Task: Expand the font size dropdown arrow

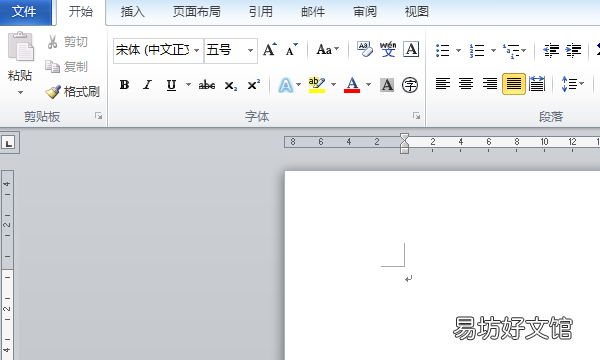Action: tap(250, 50)
